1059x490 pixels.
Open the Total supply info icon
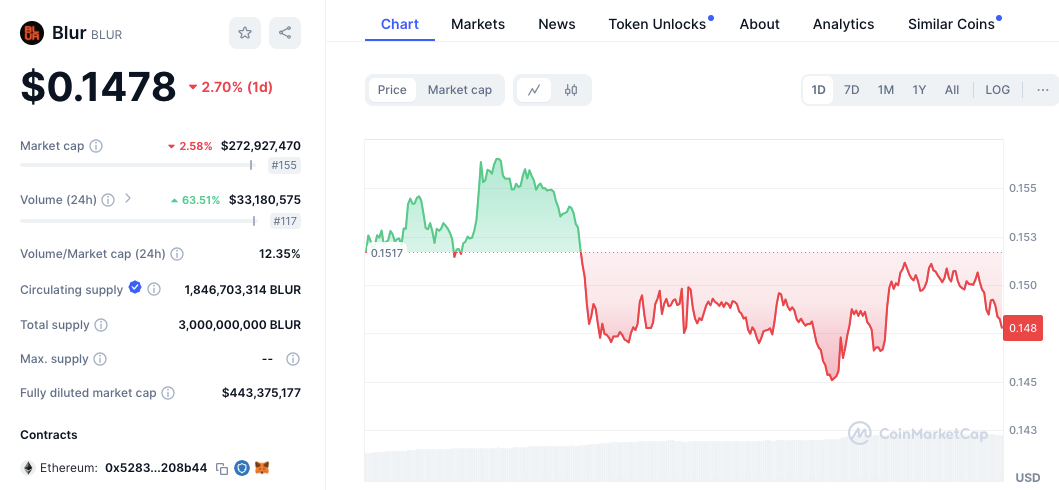101,325
